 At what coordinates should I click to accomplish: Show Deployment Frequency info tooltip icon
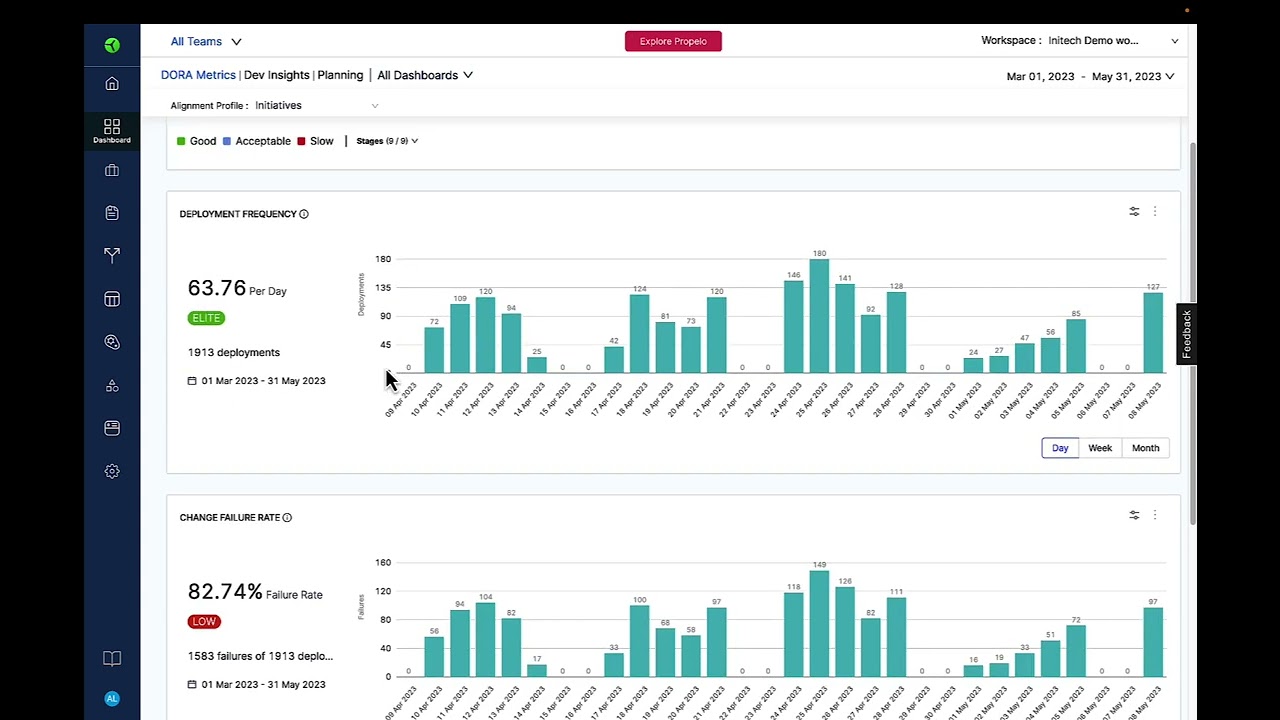click(x=304, y=214)
